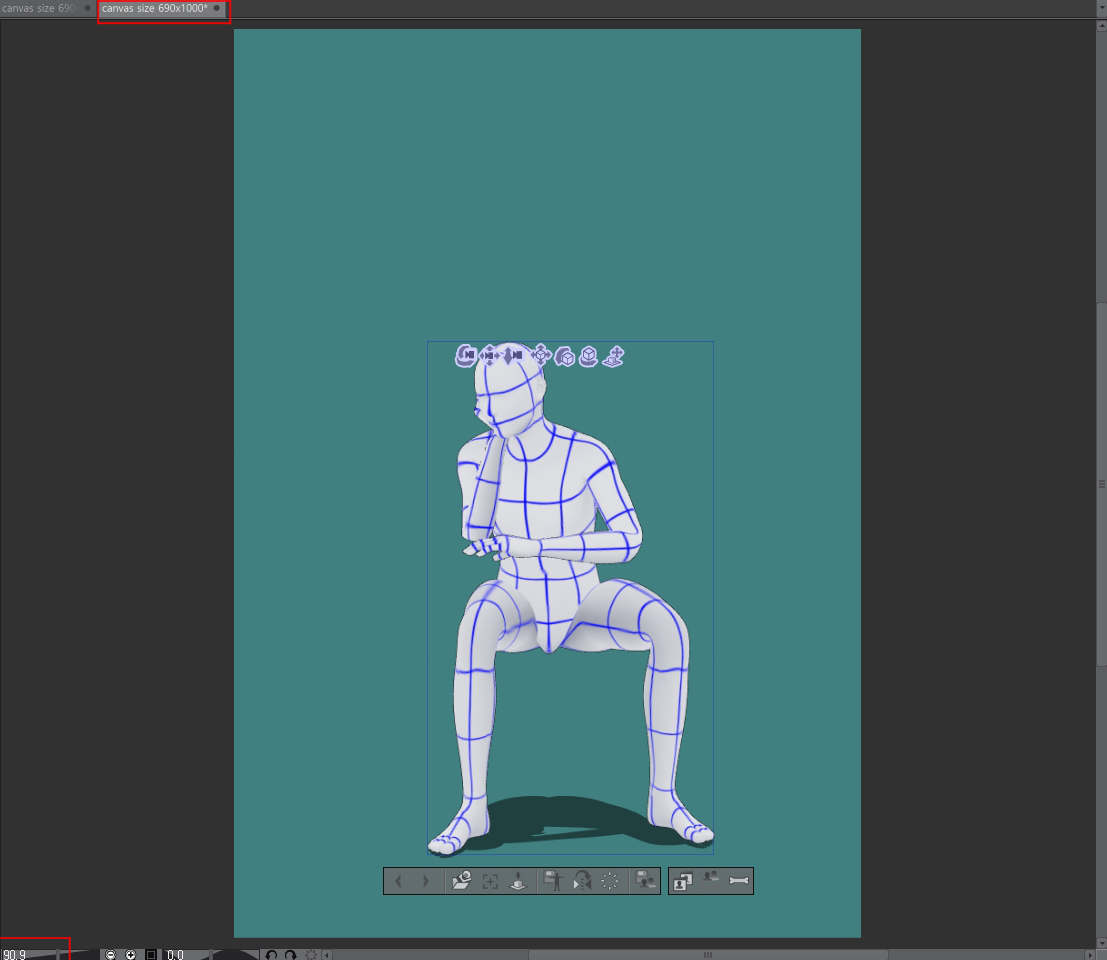Close the first 'canvas size 690' tab

click(x=88, y=8)
